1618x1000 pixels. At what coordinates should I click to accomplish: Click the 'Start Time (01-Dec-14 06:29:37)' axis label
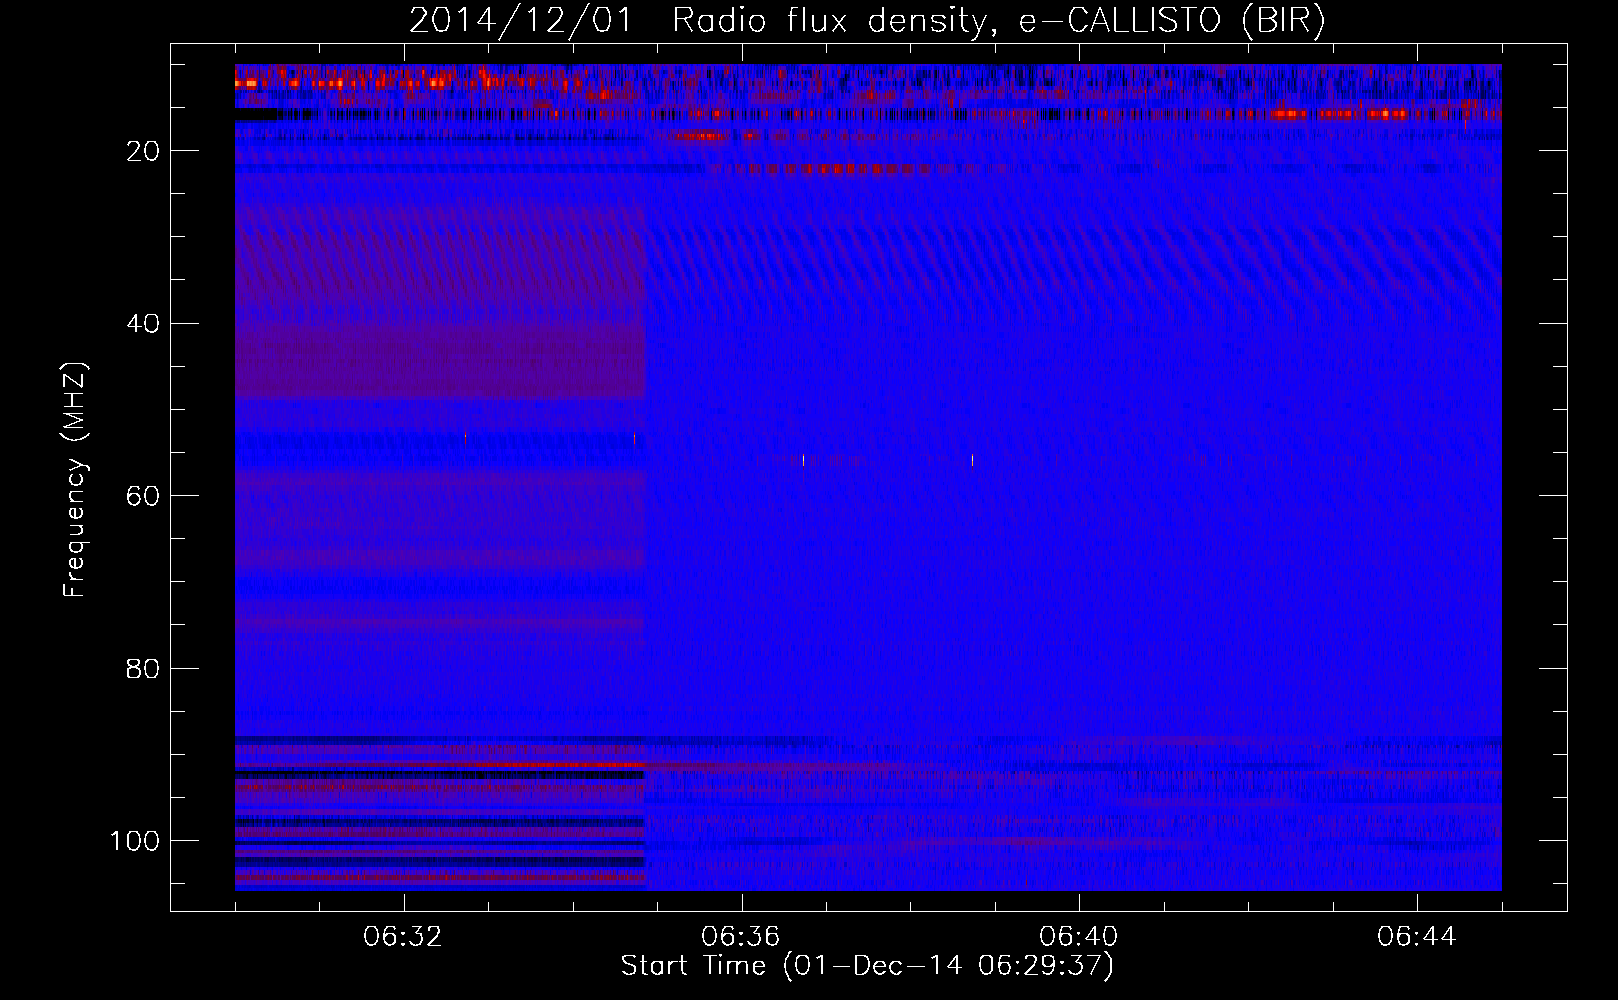coord(867,966)
